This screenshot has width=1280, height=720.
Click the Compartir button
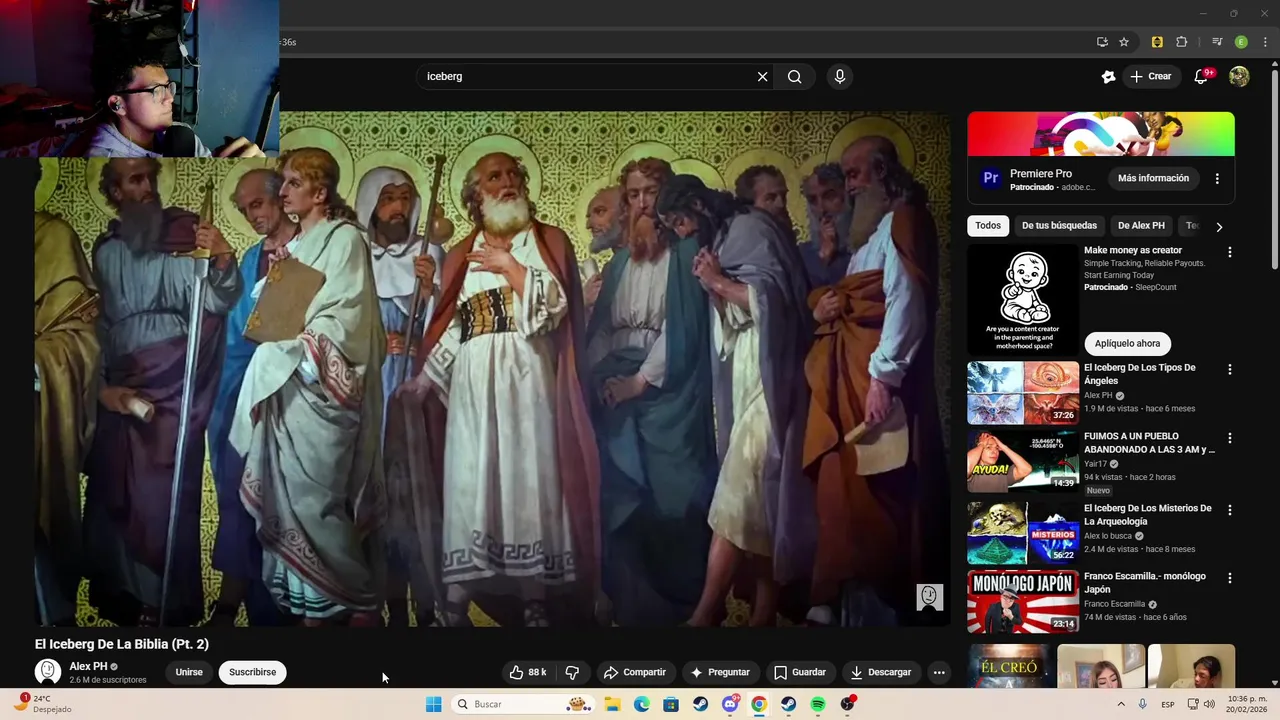click(635, 672)
